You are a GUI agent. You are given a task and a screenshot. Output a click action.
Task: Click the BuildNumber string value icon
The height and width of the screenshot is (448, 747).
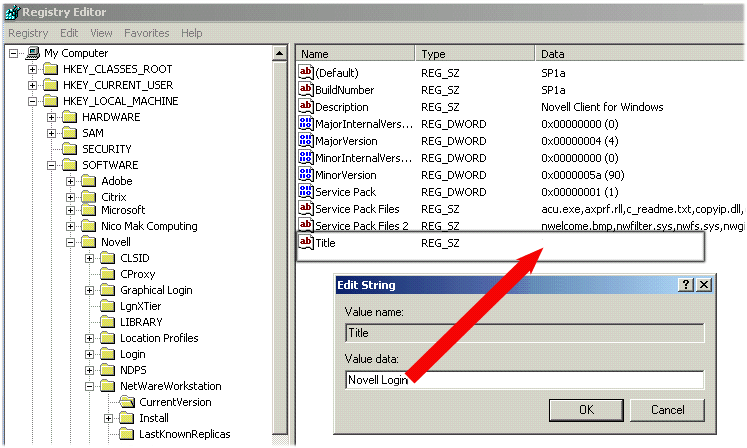306,89
